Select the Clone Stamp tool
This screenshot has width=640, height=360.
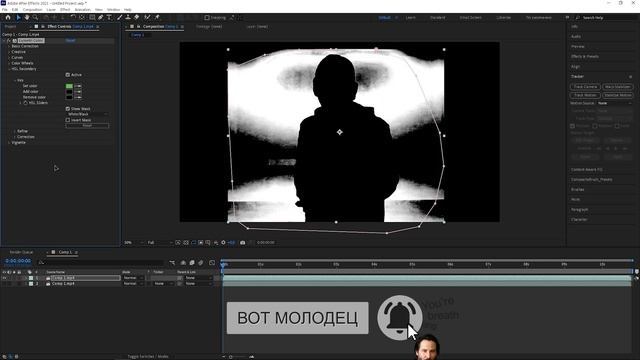(x=128, y=18)
